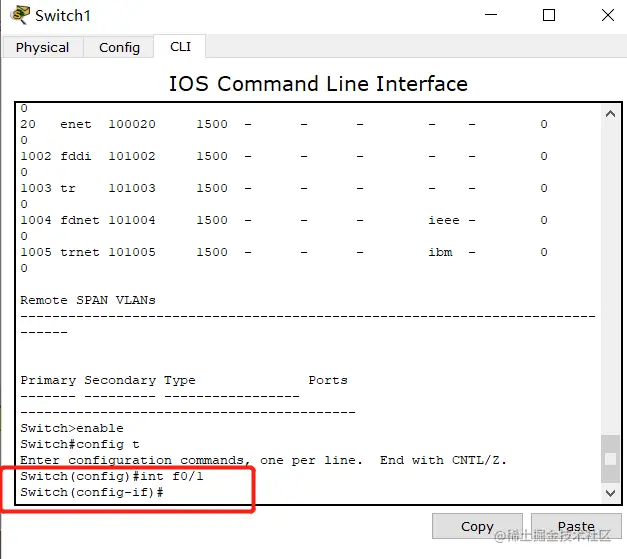Screen dimensions: 627x559
Task: Switch to the Config tab
Action: 119,48
